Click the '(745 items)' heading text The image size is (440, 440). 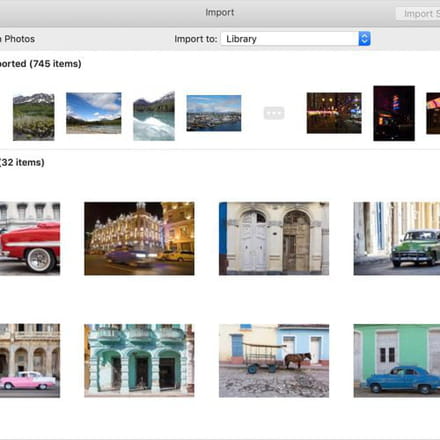point(55,64)
